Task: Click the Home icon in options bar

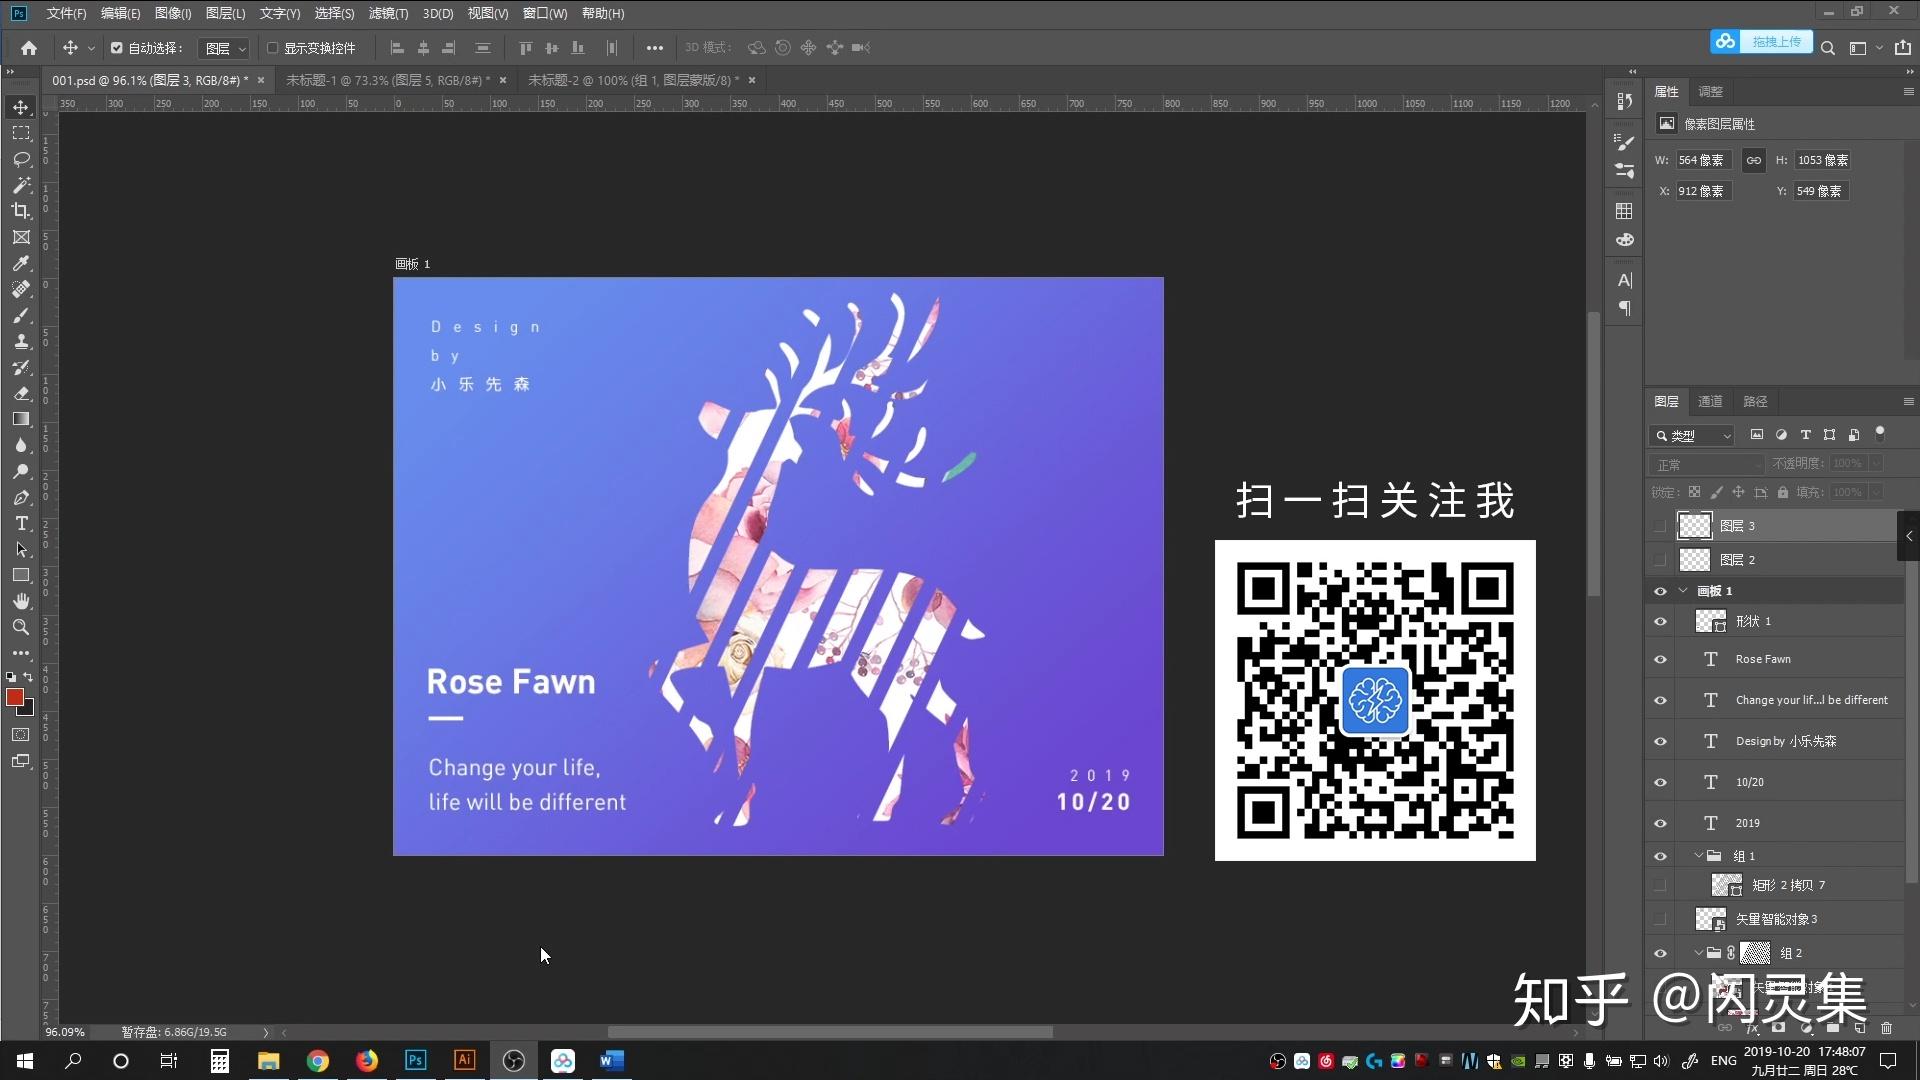Action: pos(29,47)
